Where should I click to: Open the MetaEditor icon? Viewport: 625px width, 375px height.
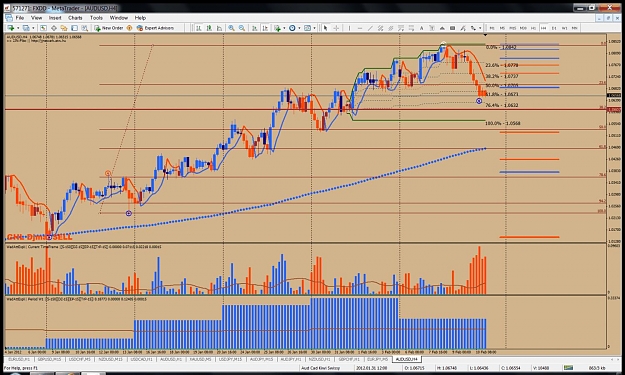coord(129,28)
